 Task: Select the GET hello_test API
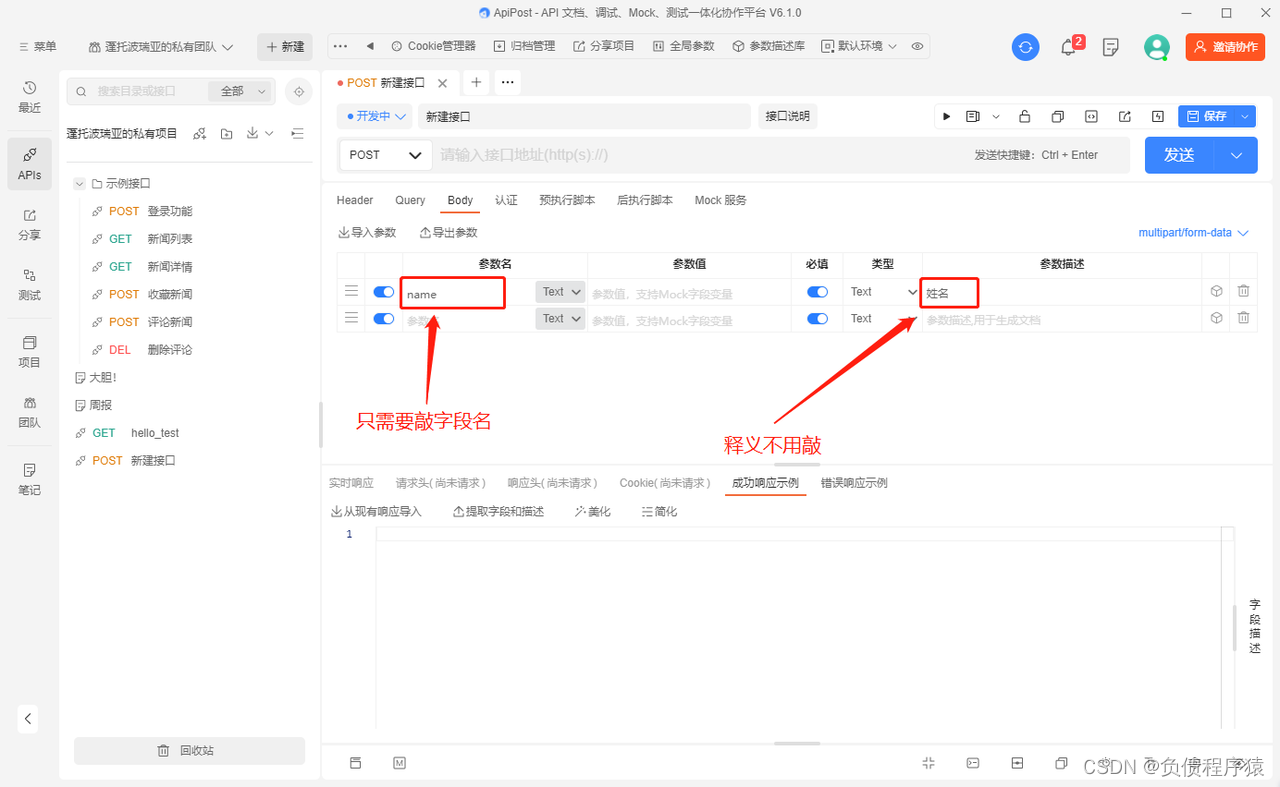(x=135, y=433)
